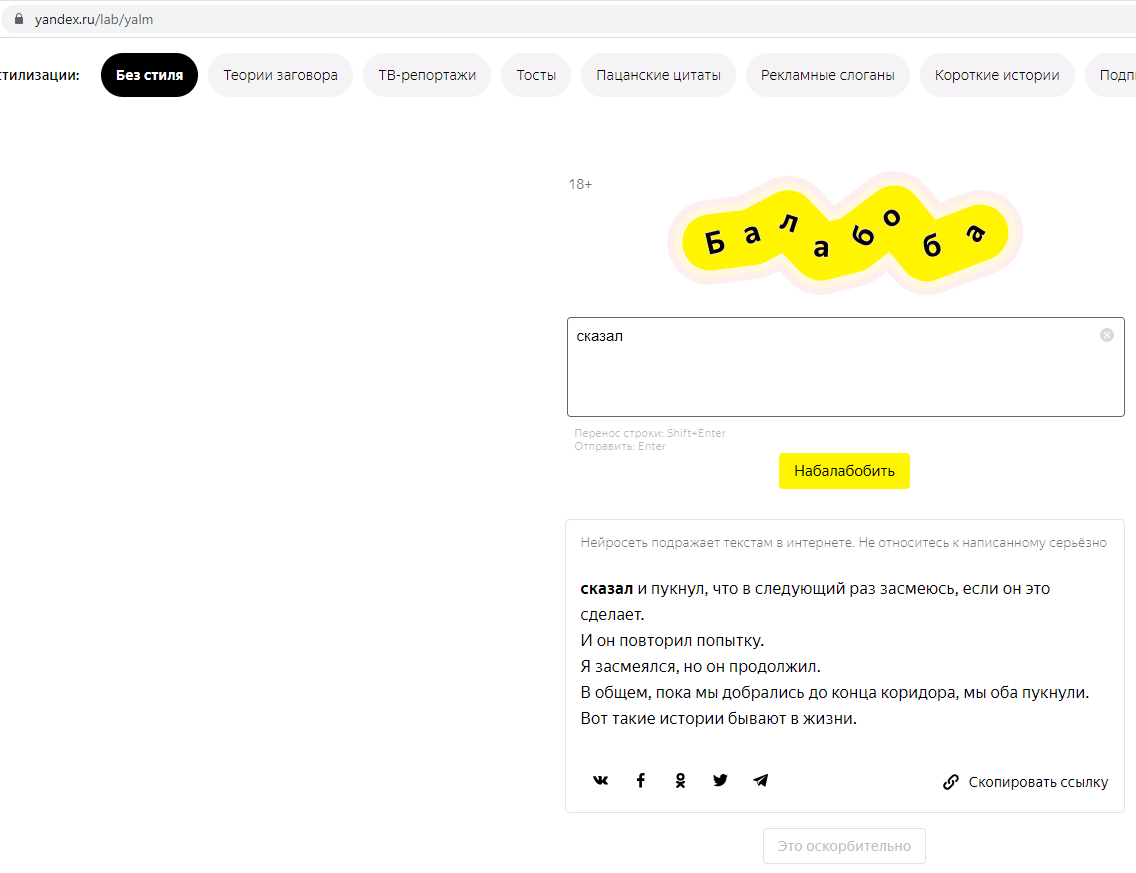Click the «Это оскорбительно» button
The width and height of the screenshot is (1136, 873).
844,846
